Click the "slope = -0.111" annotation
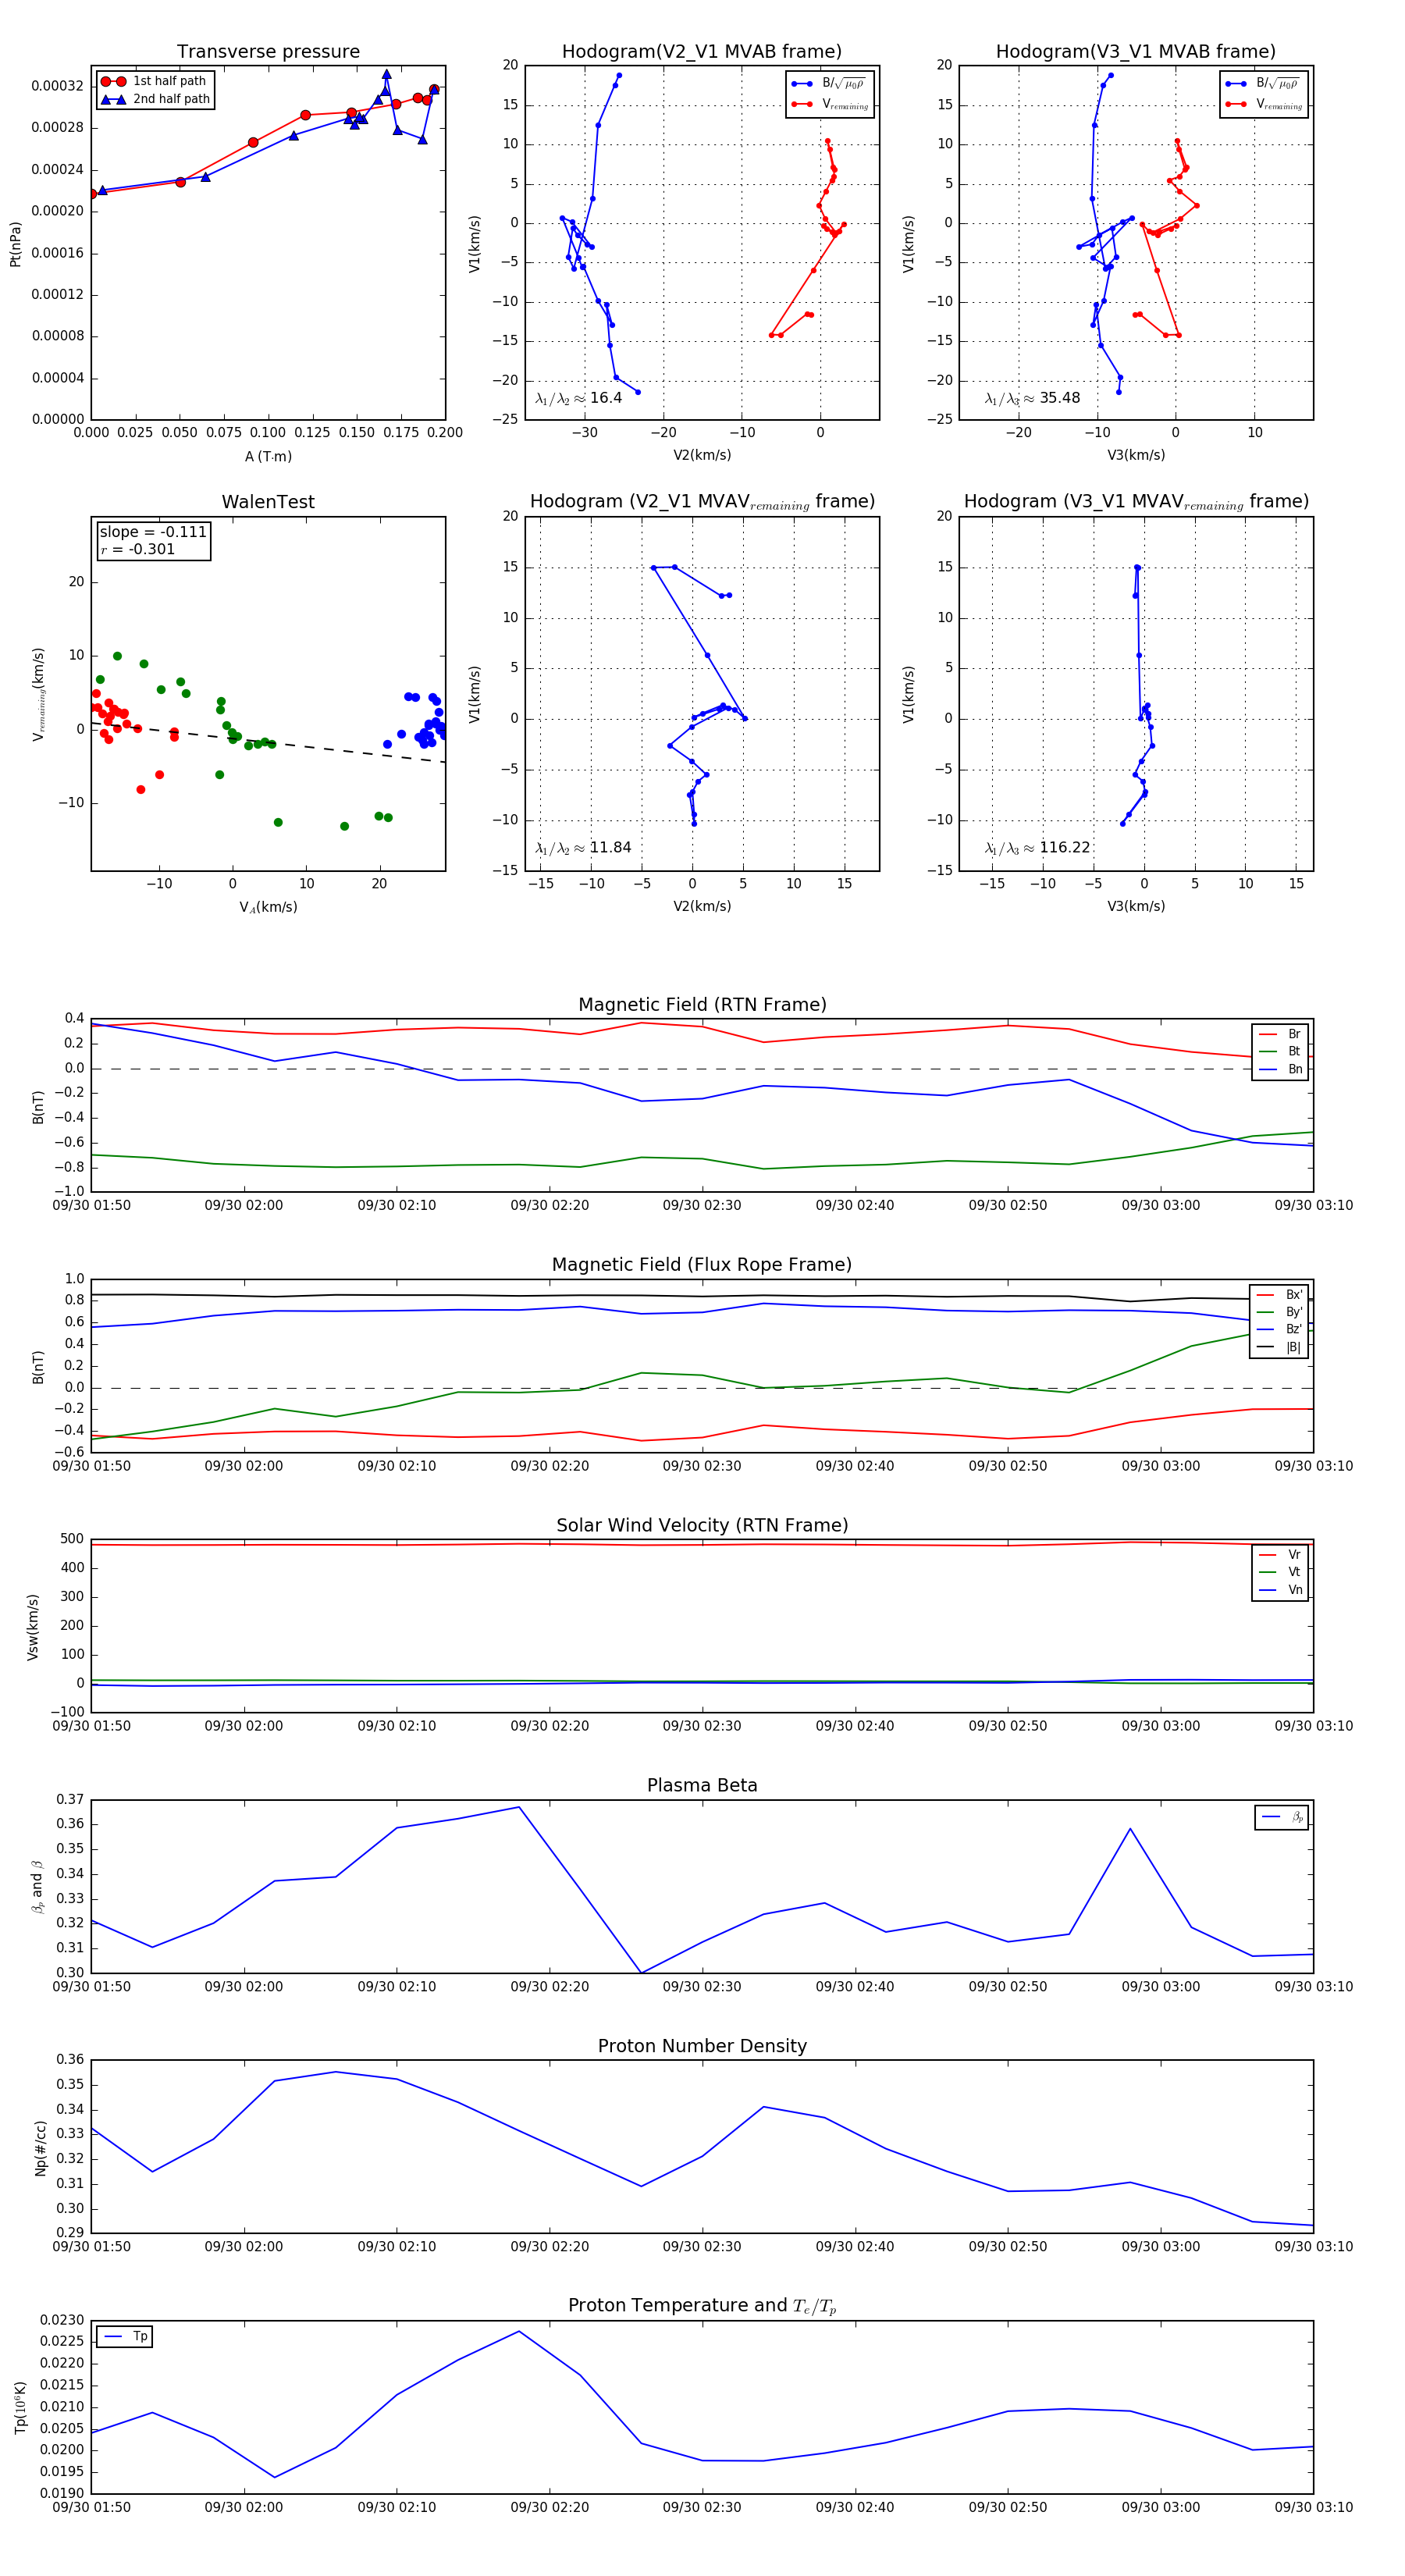 click(x=153, y=532)
